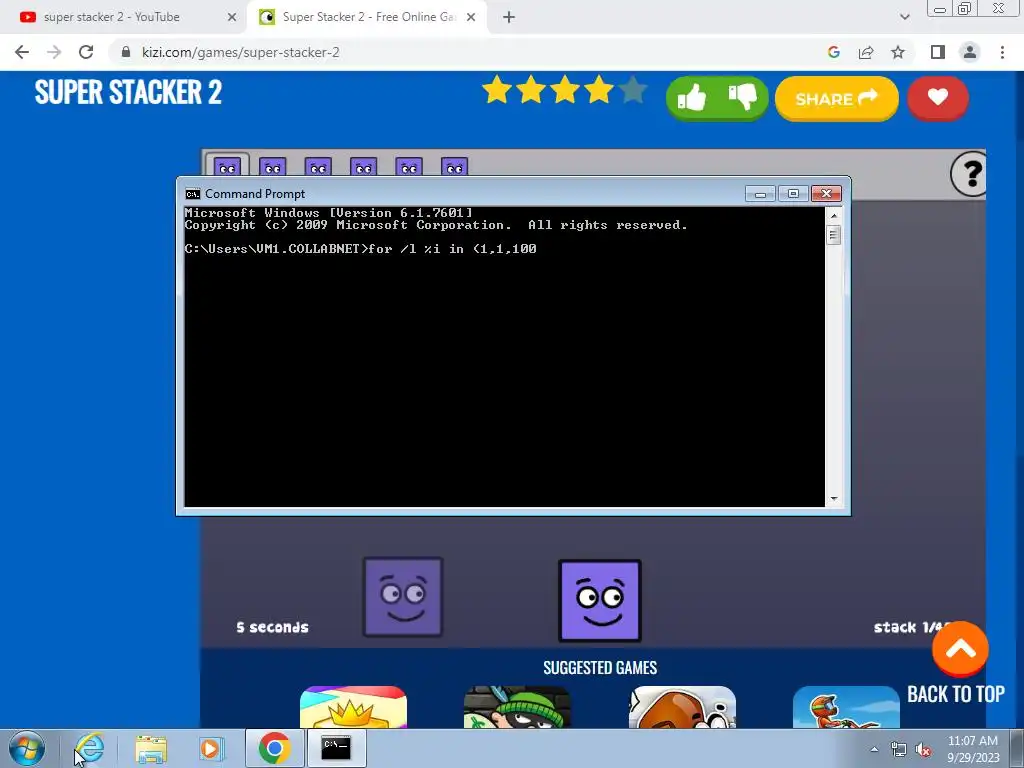Click the yellow SHARE button
The width and height of the screenshot is (1024, 768).
(x=837, y=99)
